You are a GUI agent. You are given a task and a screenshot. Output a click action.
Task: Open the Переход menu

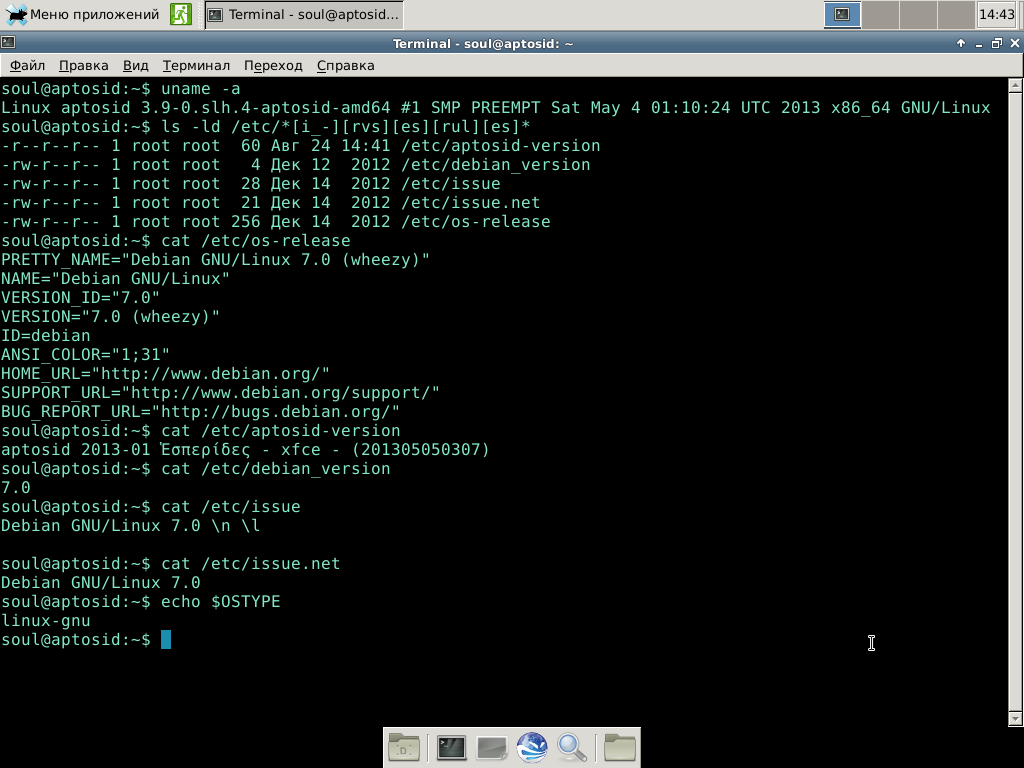coord(273,65)
